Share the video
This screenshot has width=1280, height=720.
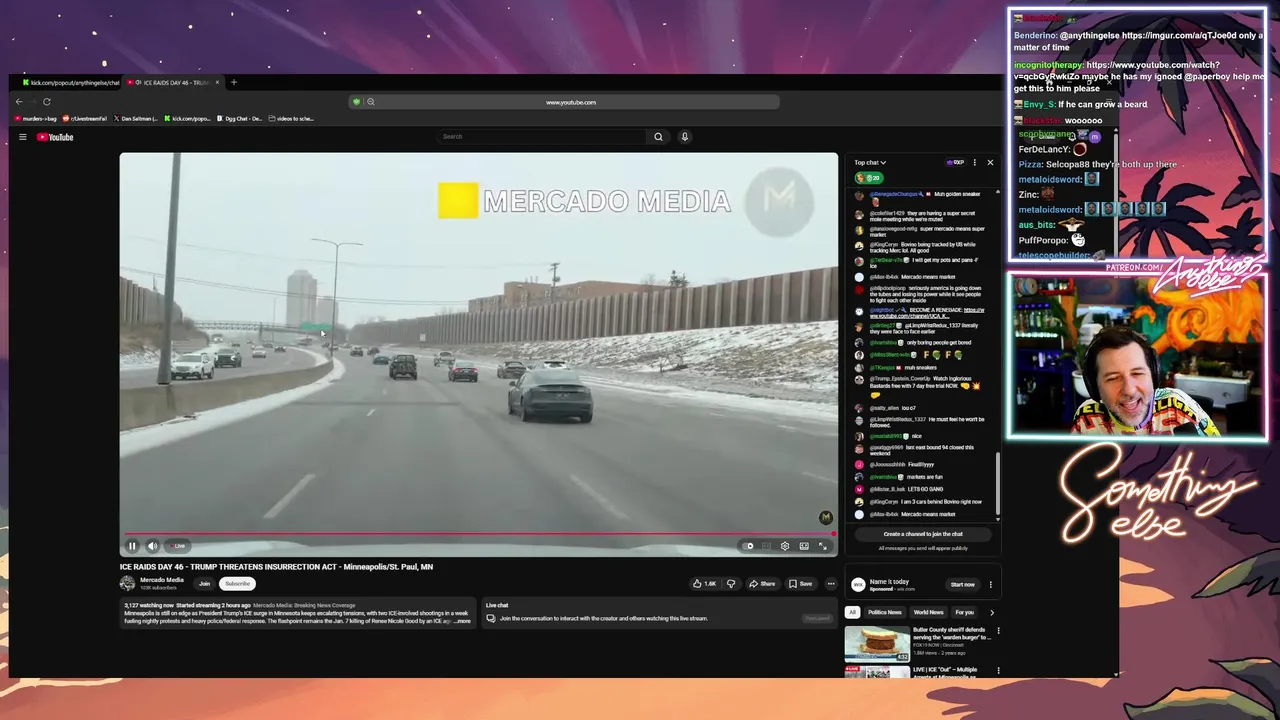[x=762, y=584]
